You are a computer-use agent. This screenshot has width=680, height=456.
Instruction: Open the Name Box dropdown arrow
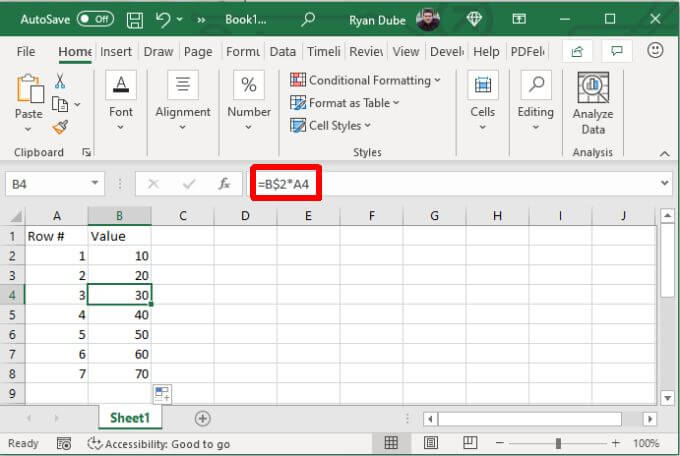(95, 184)
